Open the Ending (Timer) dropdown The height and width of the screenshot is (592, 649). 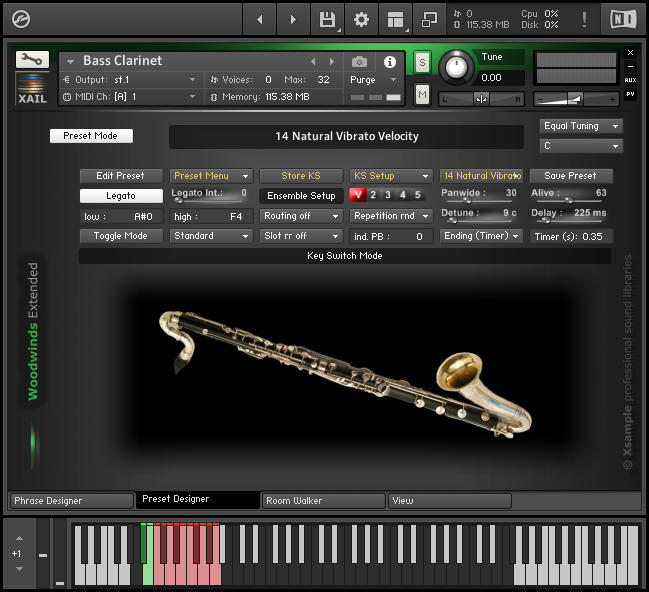coord(481,236)
